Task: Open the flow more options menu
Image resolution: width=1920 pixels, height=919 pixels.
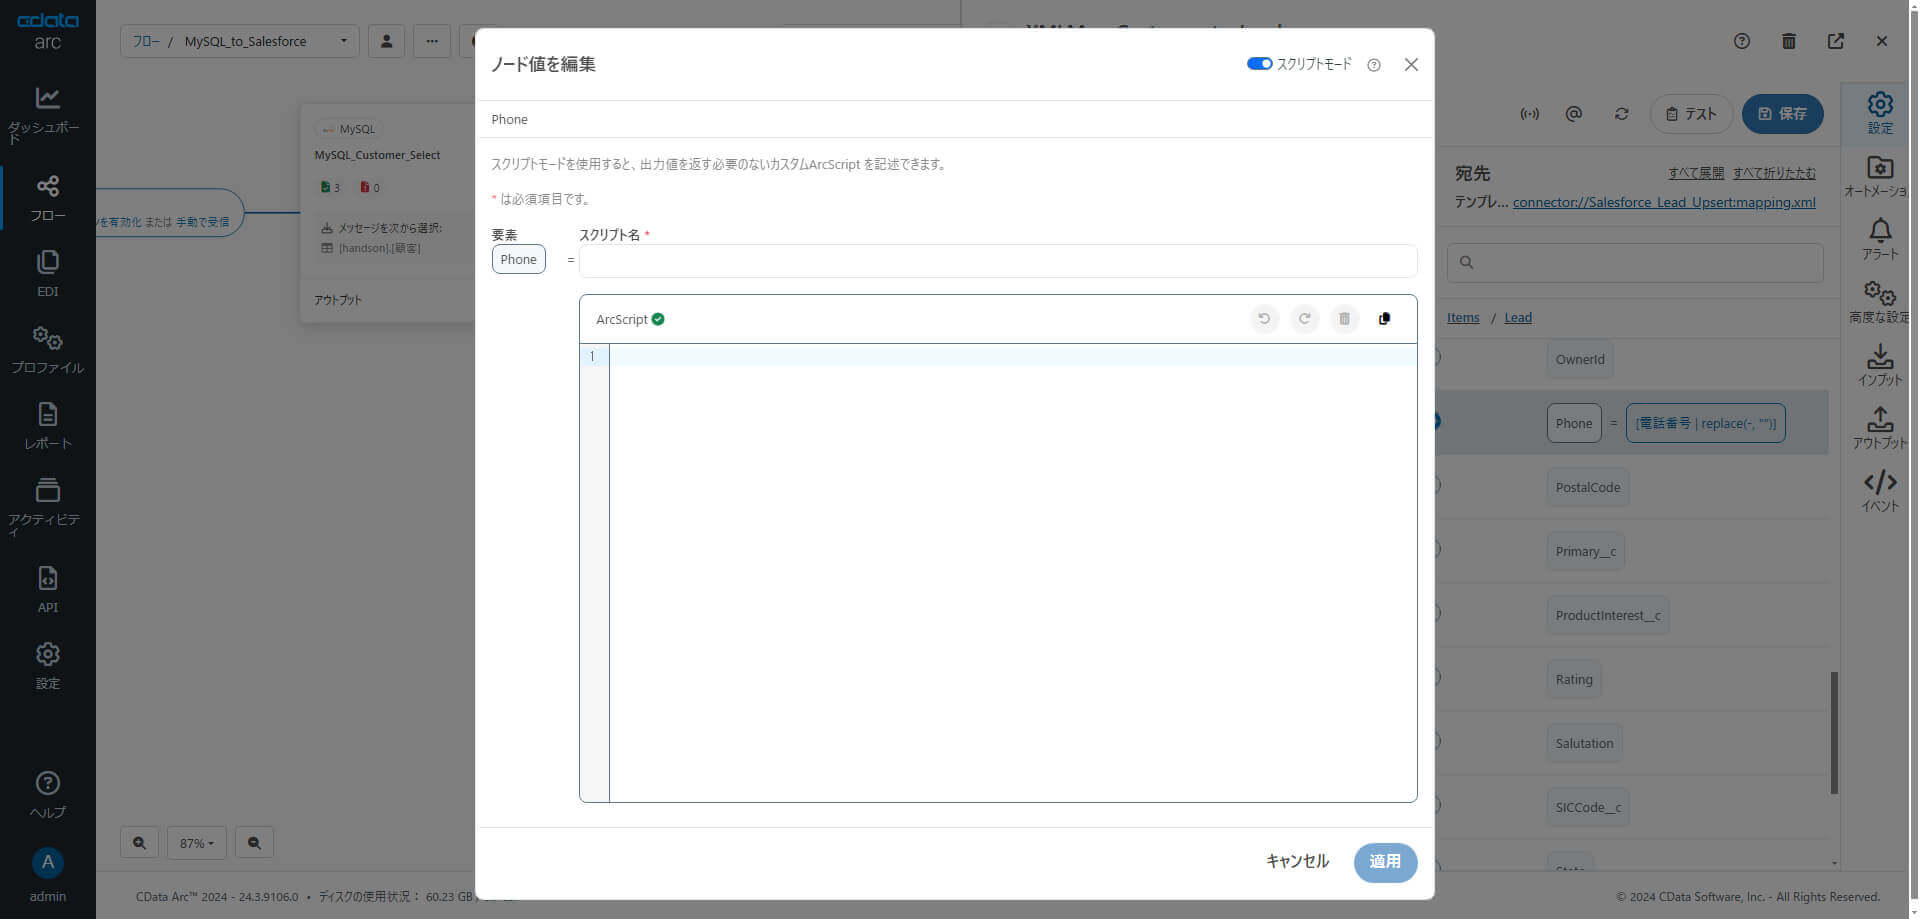Action: point(432,41)
